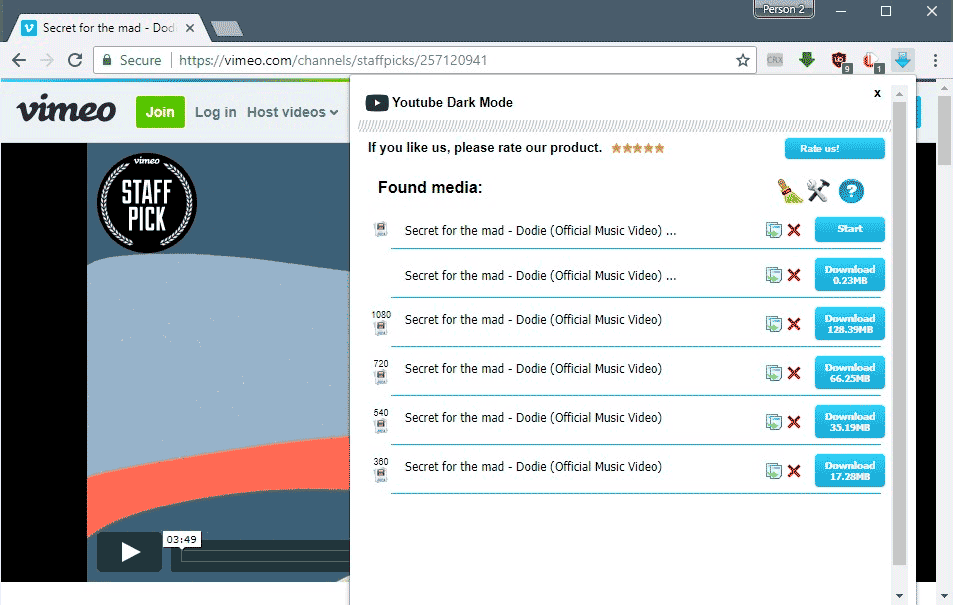Click the Rate us! button
Screen dimensions: 953x605
coord(834,149)
